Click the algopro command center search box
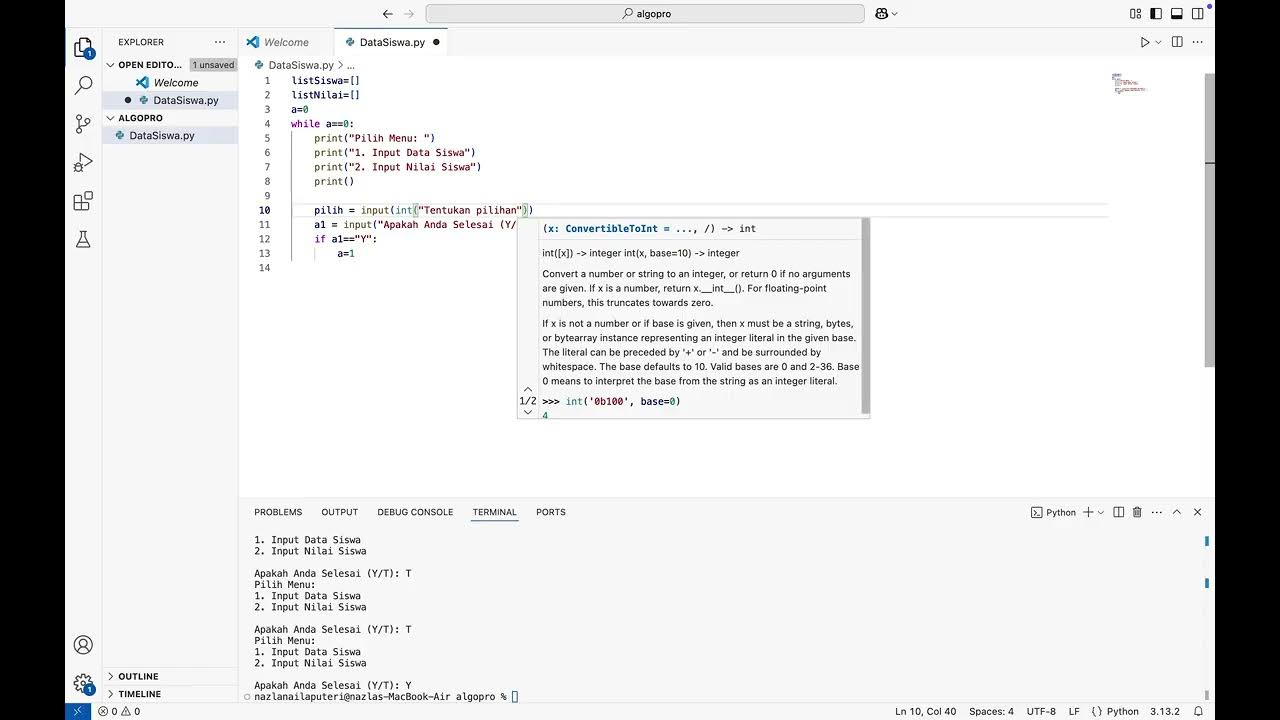The width and height of the screenshot is (1280, 720). point(645,14)
